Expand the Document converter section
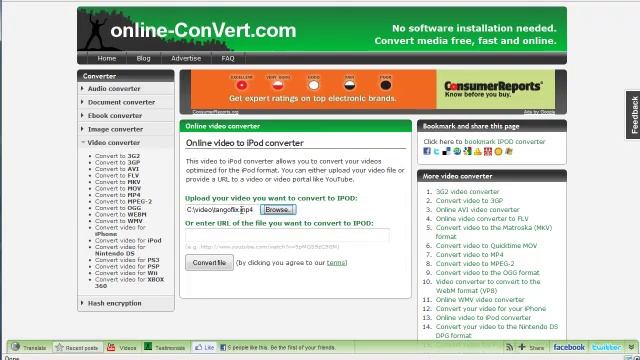The height and width of the screenshot is (360, 640). tap(126, 102)
